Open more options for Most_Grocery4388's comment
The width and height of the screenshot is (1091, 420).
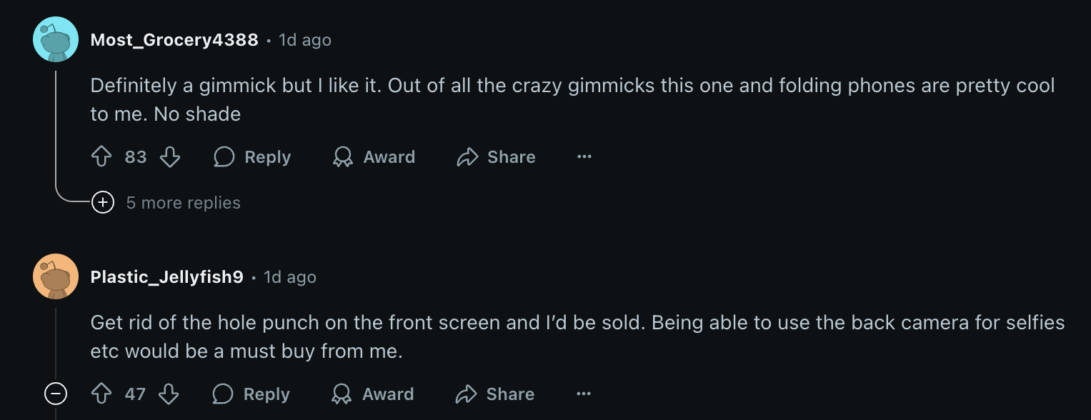click(x=584, y=157)
